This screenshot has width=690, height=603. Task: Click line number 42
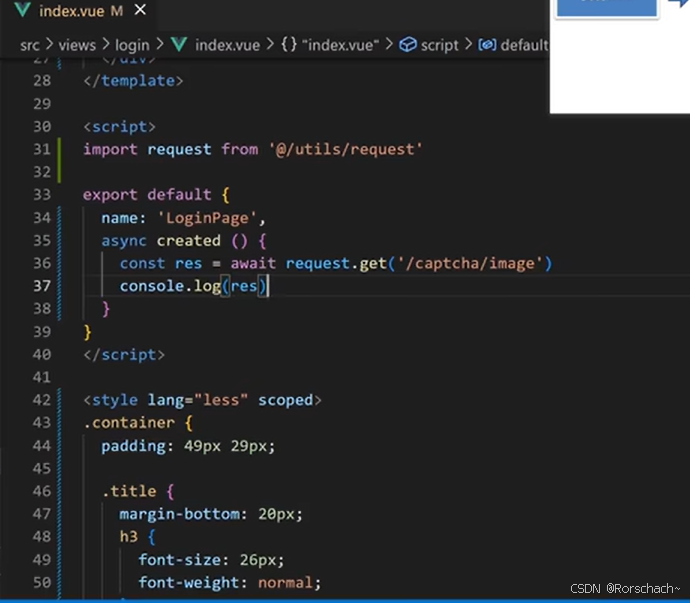(42, 400)
